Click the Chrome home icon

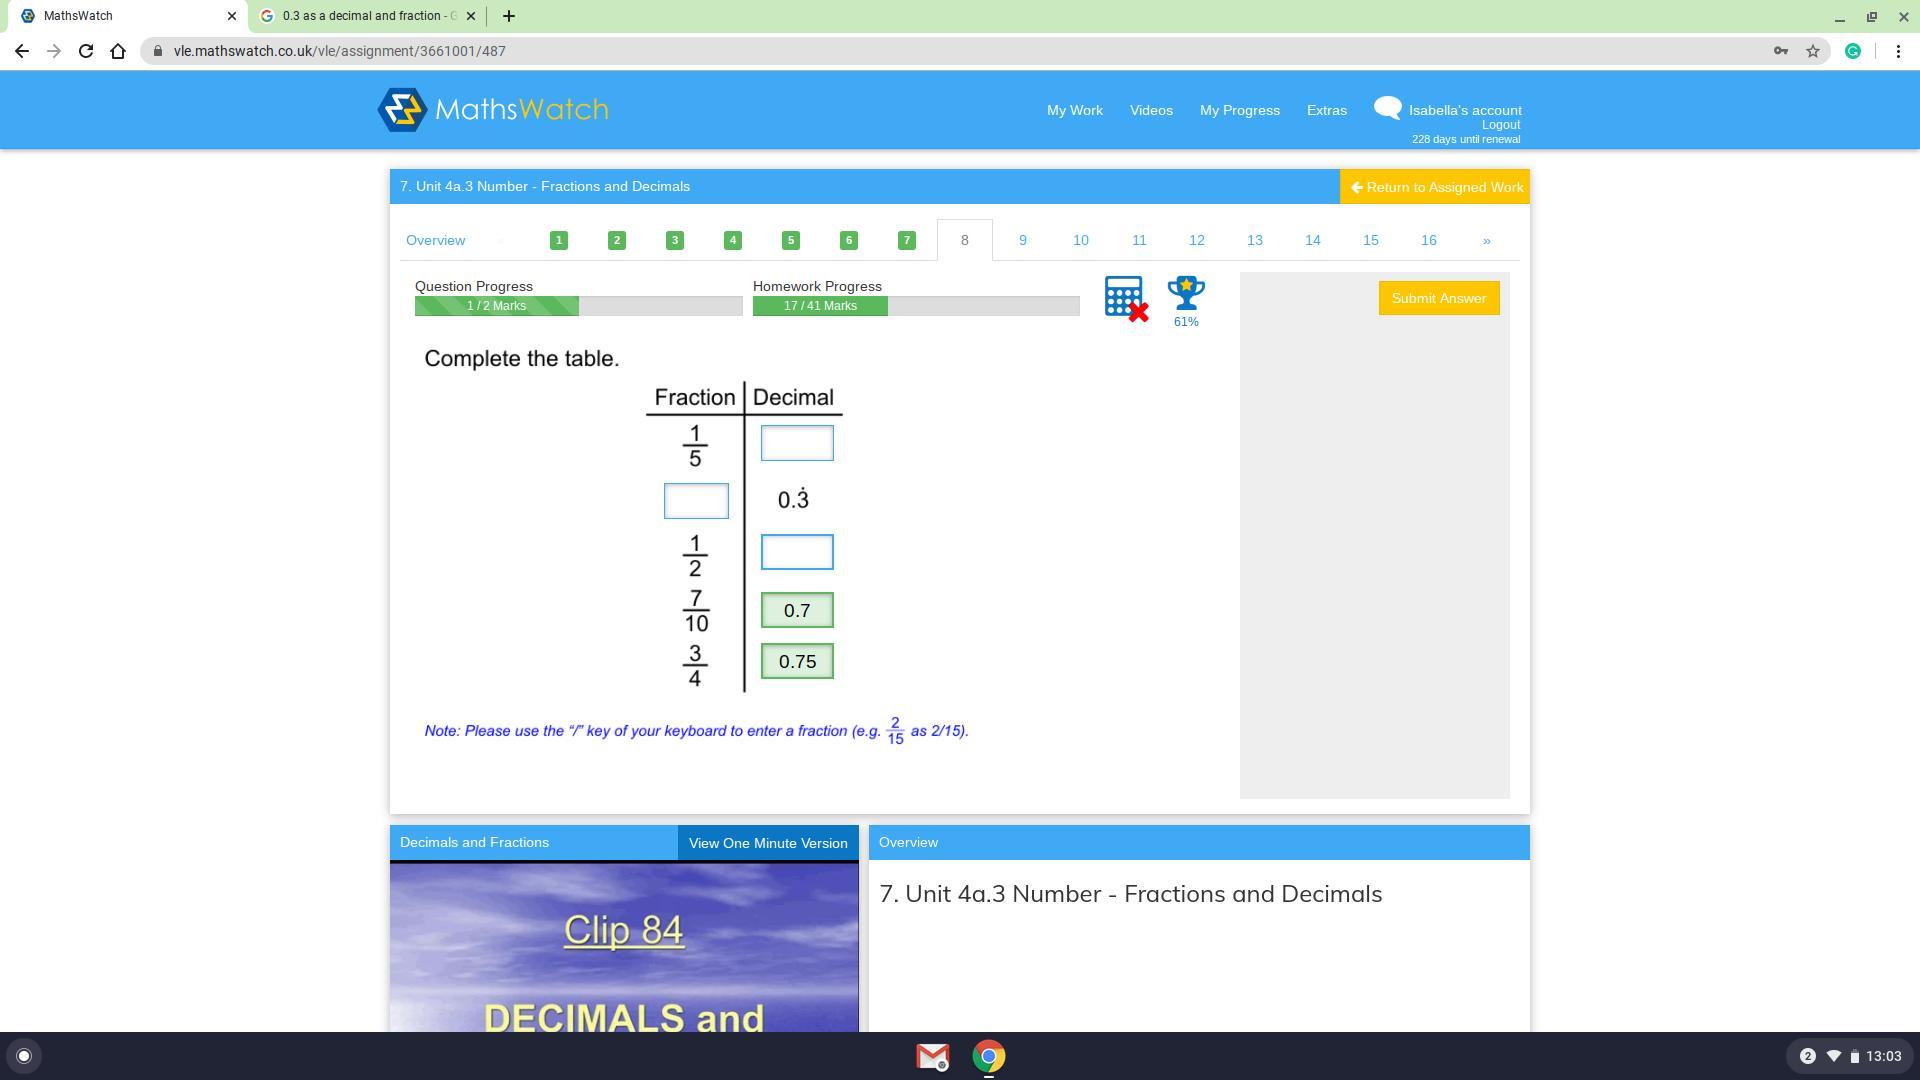tap(118, 51)
